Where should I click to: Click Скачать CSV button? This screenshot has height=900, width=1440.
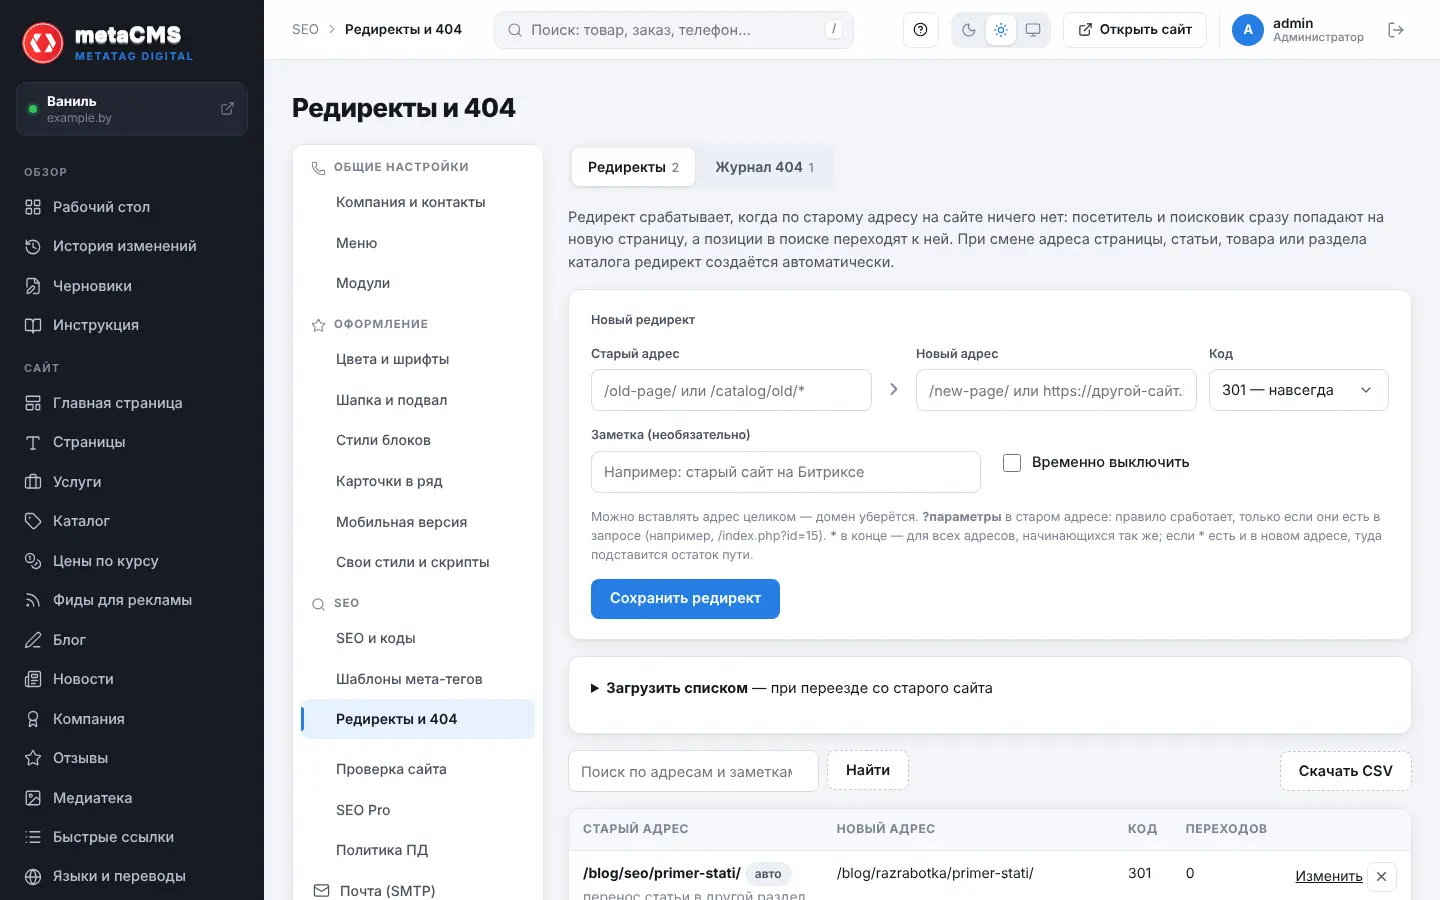1345,771
